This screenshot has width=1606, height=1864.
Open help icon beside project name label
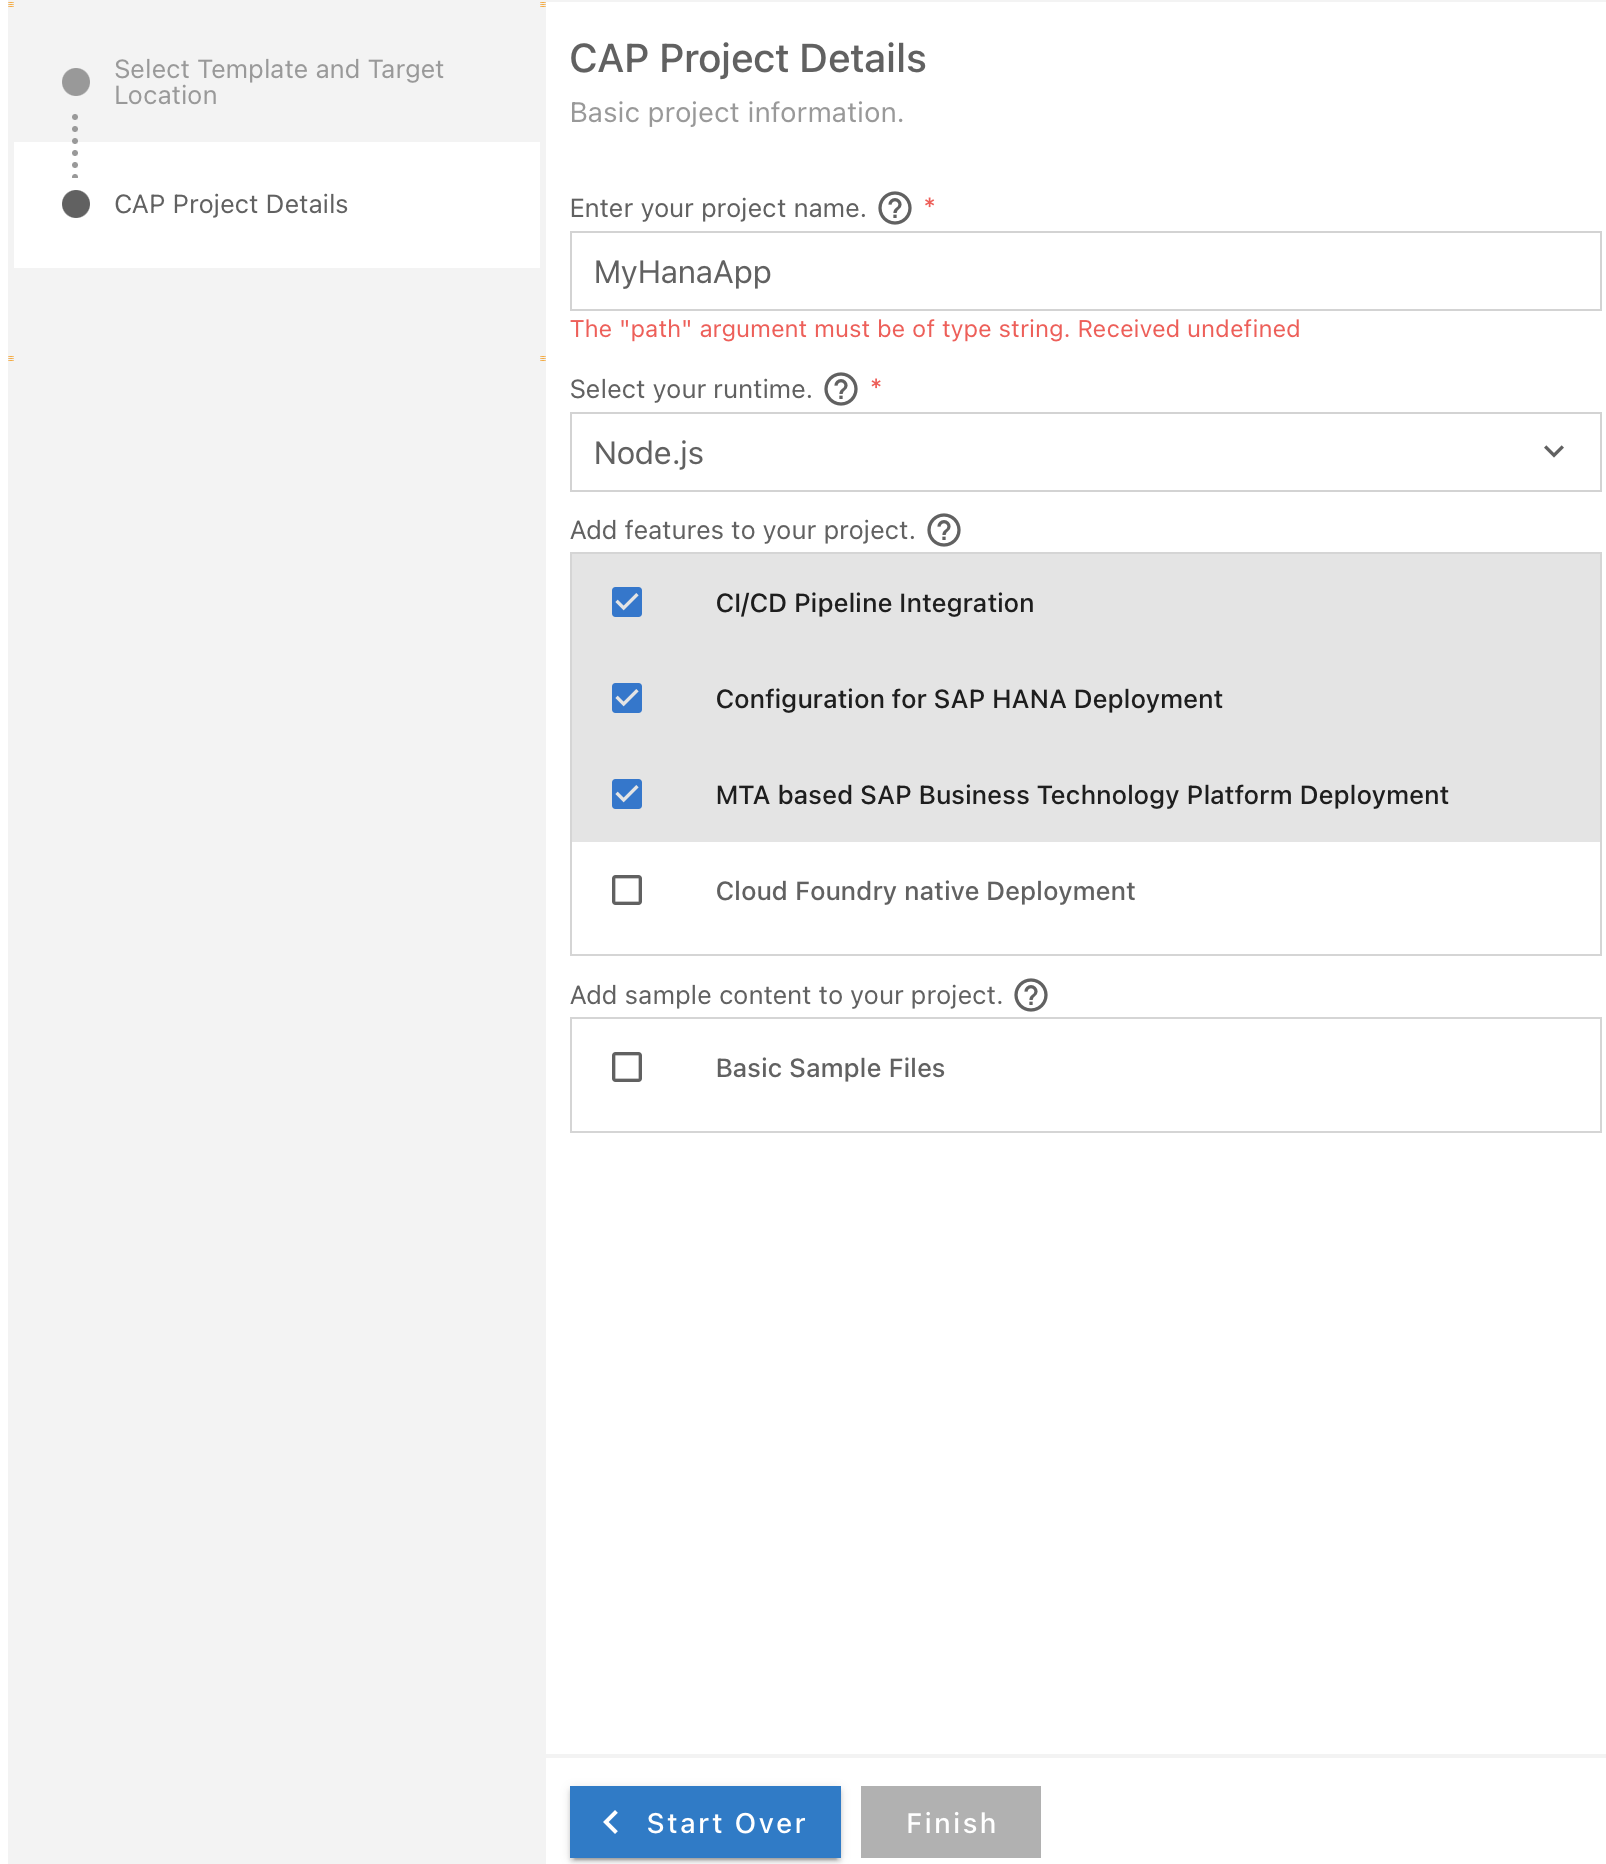(x=895, y=208)
